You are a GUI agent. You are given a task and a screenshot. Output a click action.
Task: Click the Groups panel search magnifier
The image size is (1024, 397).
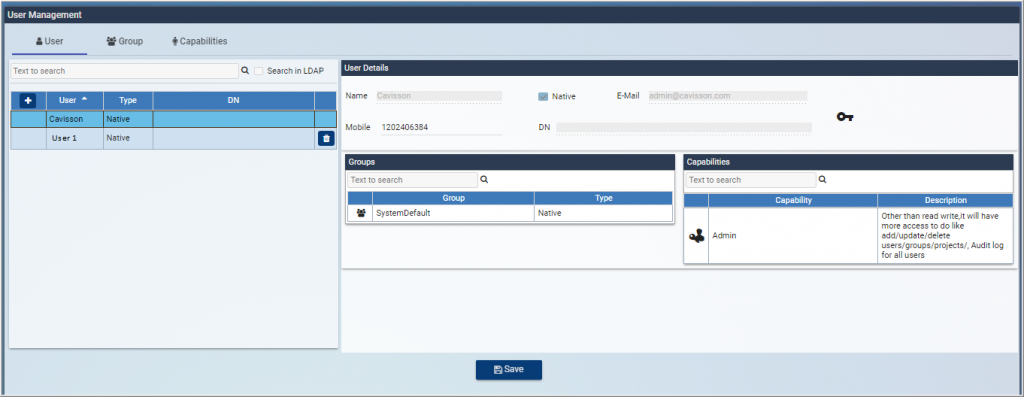click(484, 180)
